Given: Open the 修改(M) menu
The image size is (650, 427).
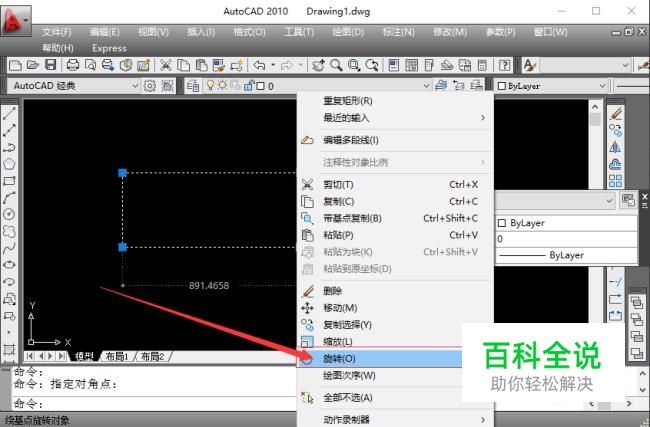Looking at the screenshot, I should (450, 32).
